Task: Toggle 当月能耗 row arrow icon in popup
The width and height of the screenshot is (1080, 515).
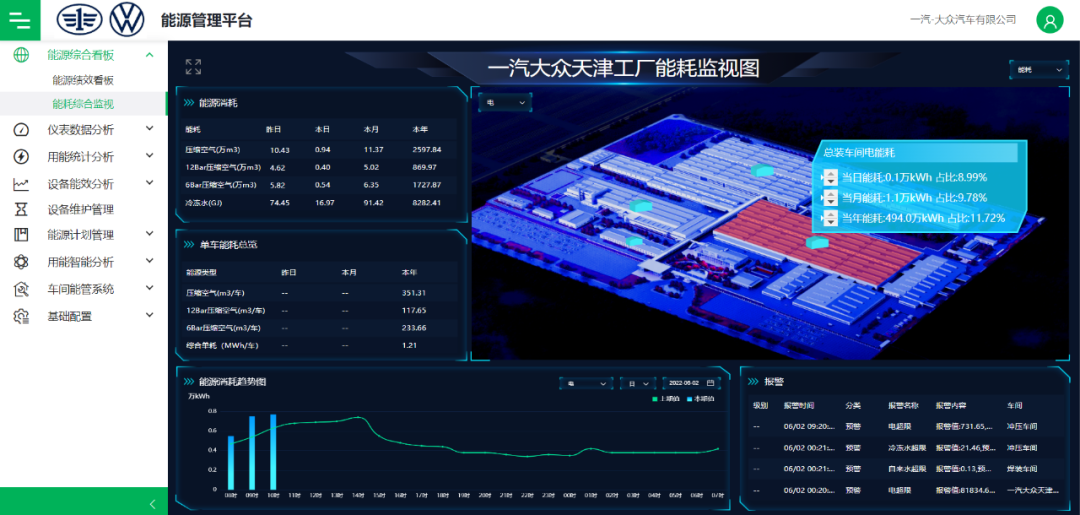Action: click(x=830, y=198)
